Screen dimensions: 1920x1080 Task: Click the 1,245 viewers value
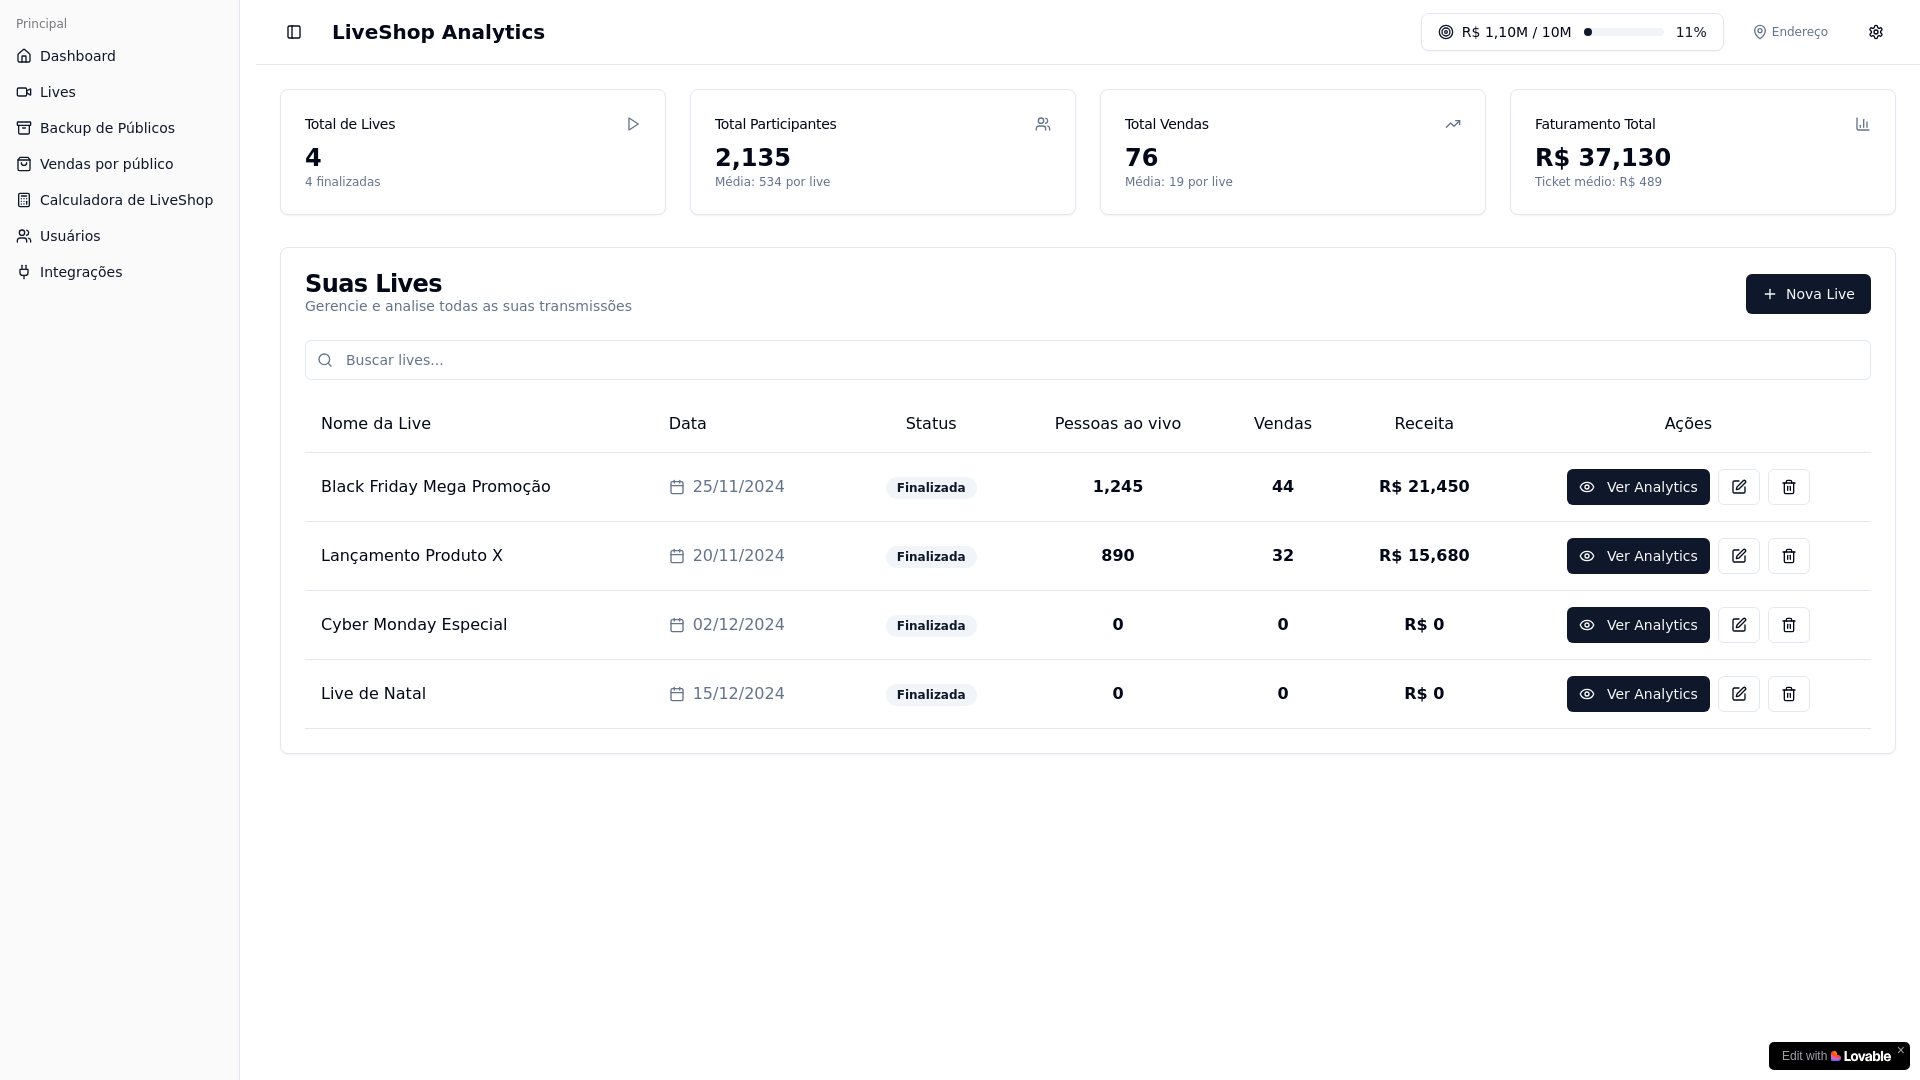tap(1118, 487)
